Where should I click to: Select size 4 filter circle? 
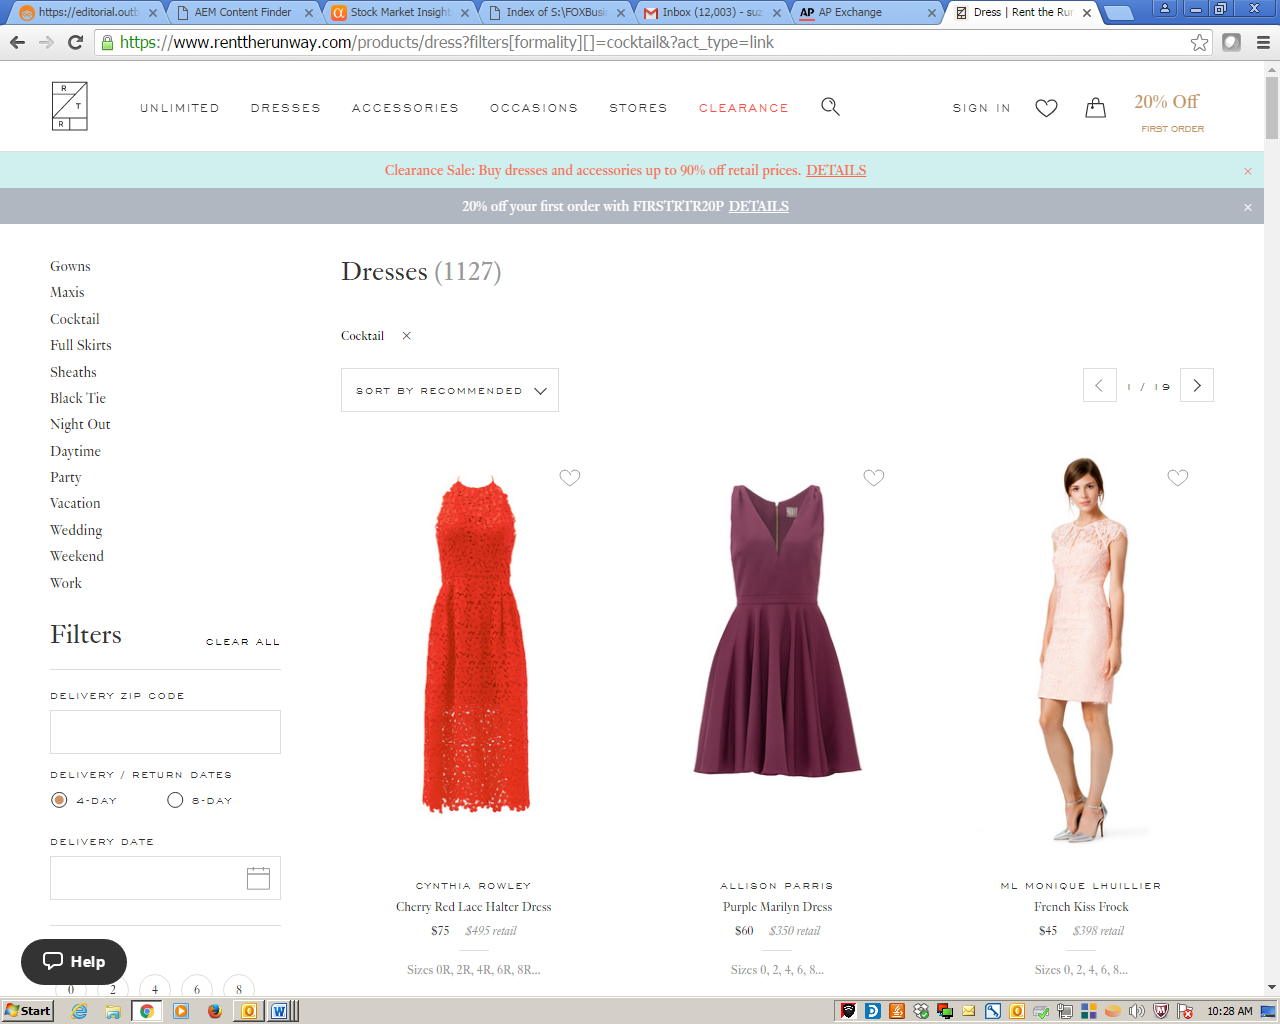click(155, 989)
